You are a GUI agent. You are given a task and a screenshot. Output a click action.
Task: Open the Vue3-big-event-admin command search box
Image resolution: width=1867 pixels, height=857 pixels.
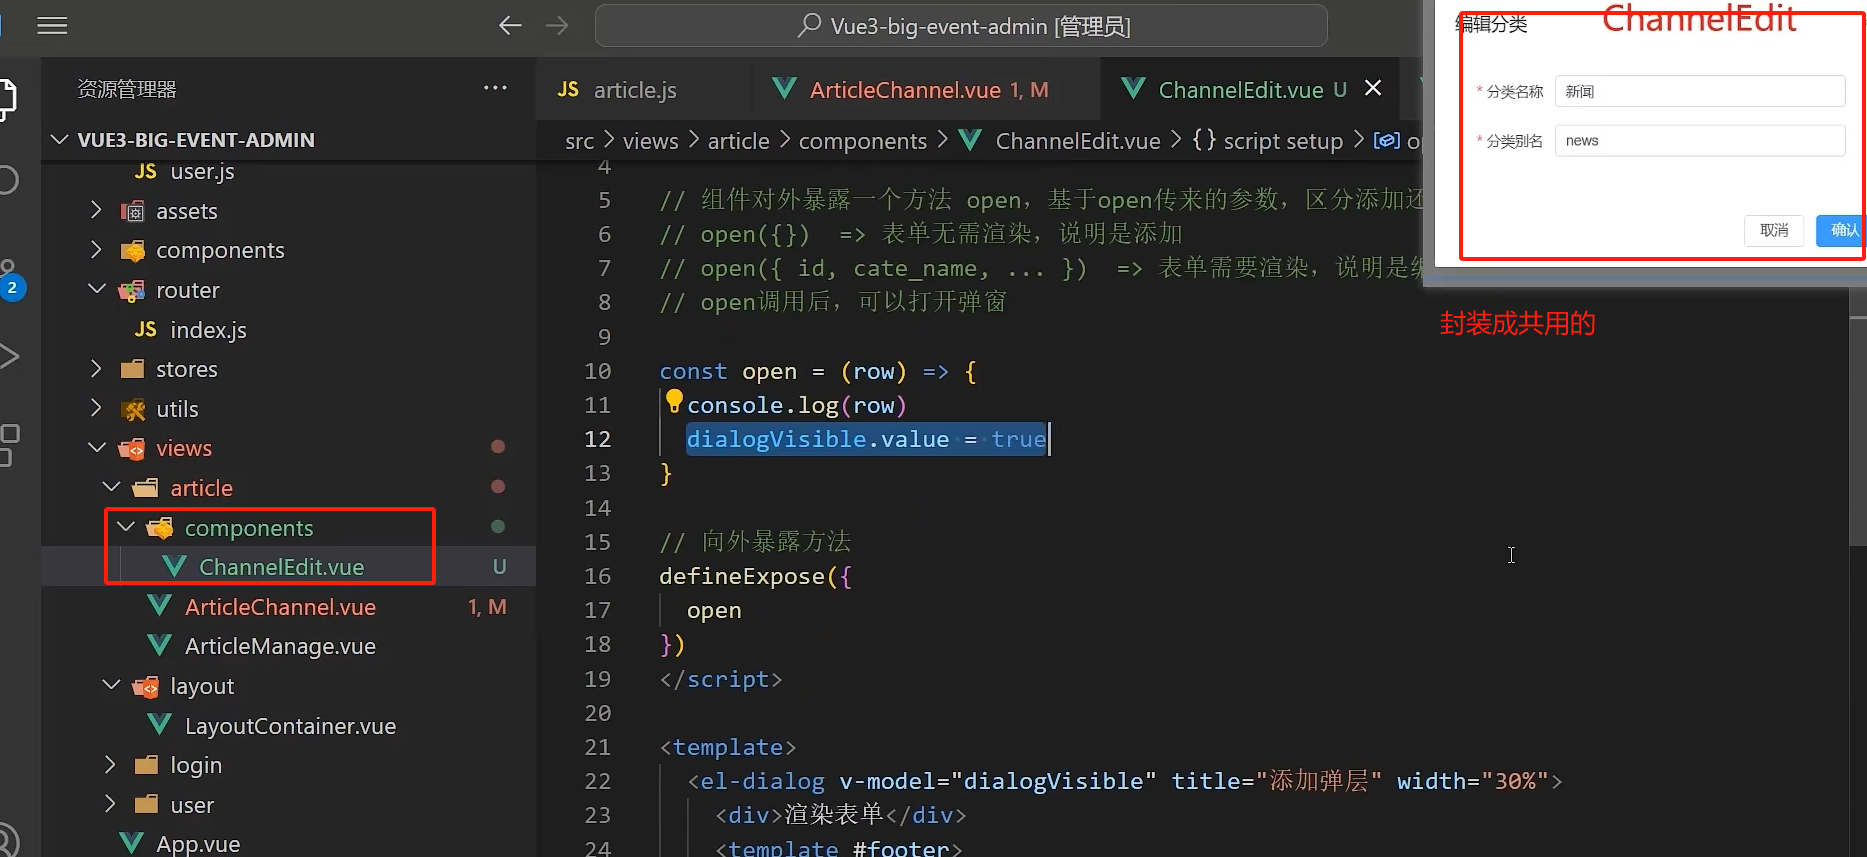[x=961, y=26]
